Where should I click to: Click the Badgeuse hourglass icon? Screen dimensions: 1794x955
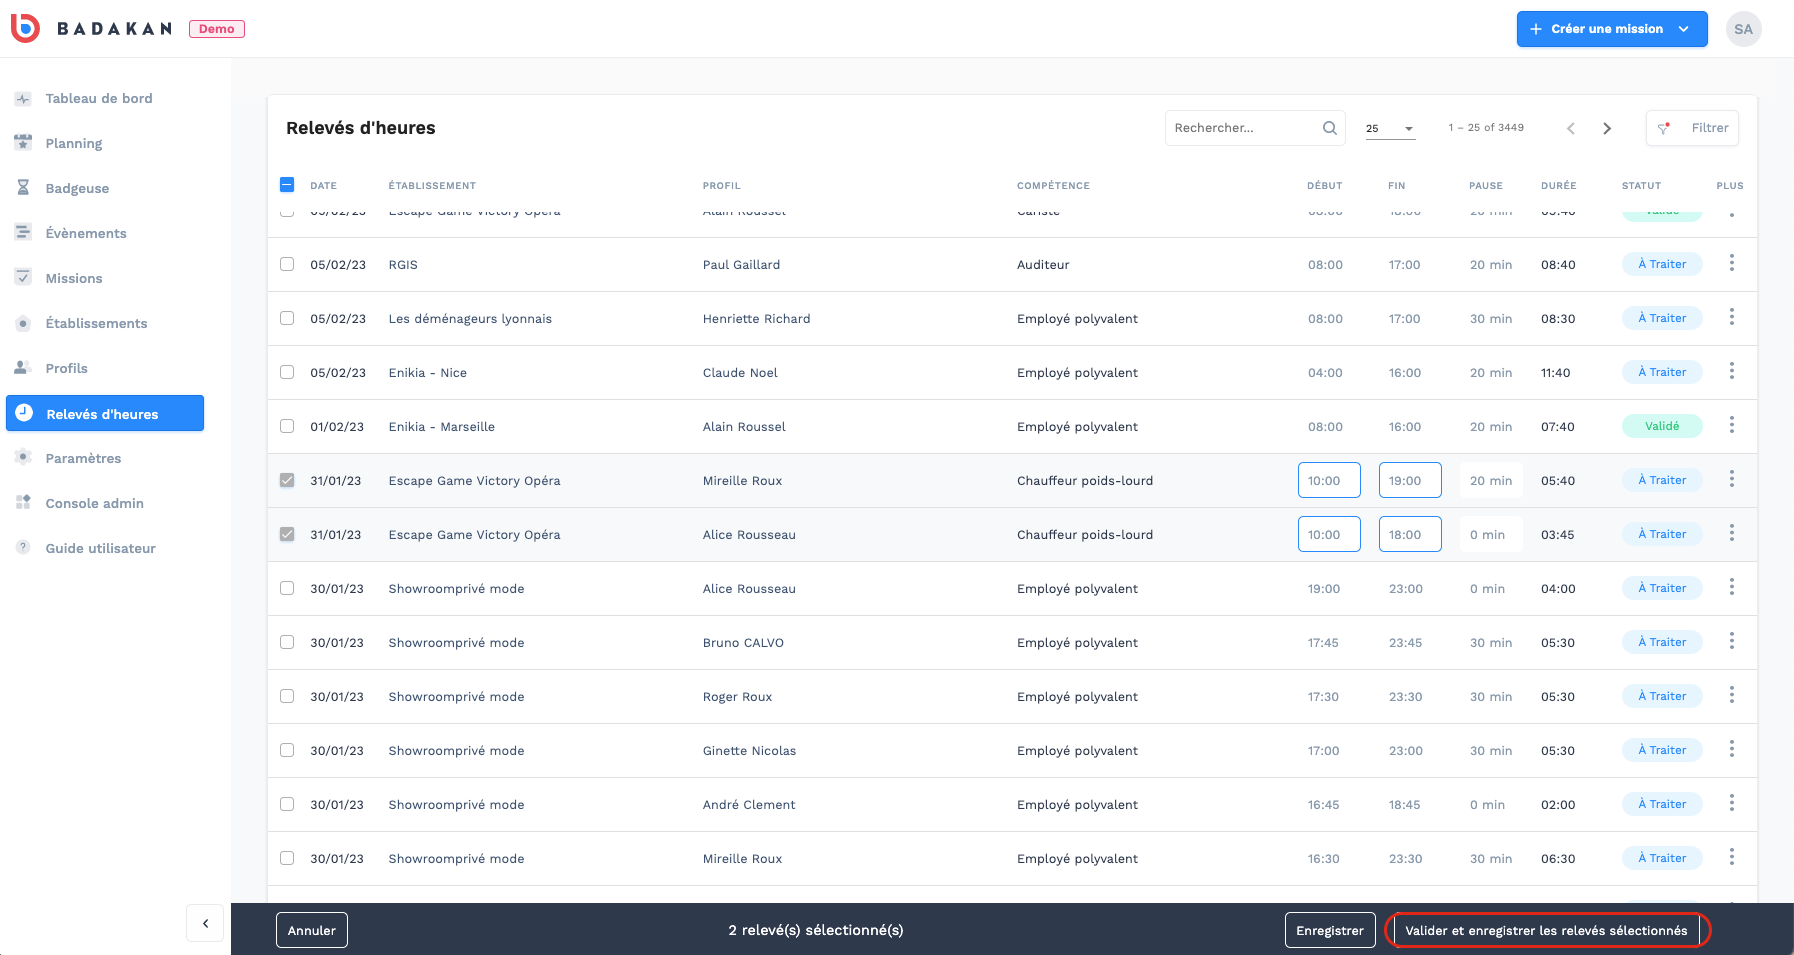pos(23,188)
